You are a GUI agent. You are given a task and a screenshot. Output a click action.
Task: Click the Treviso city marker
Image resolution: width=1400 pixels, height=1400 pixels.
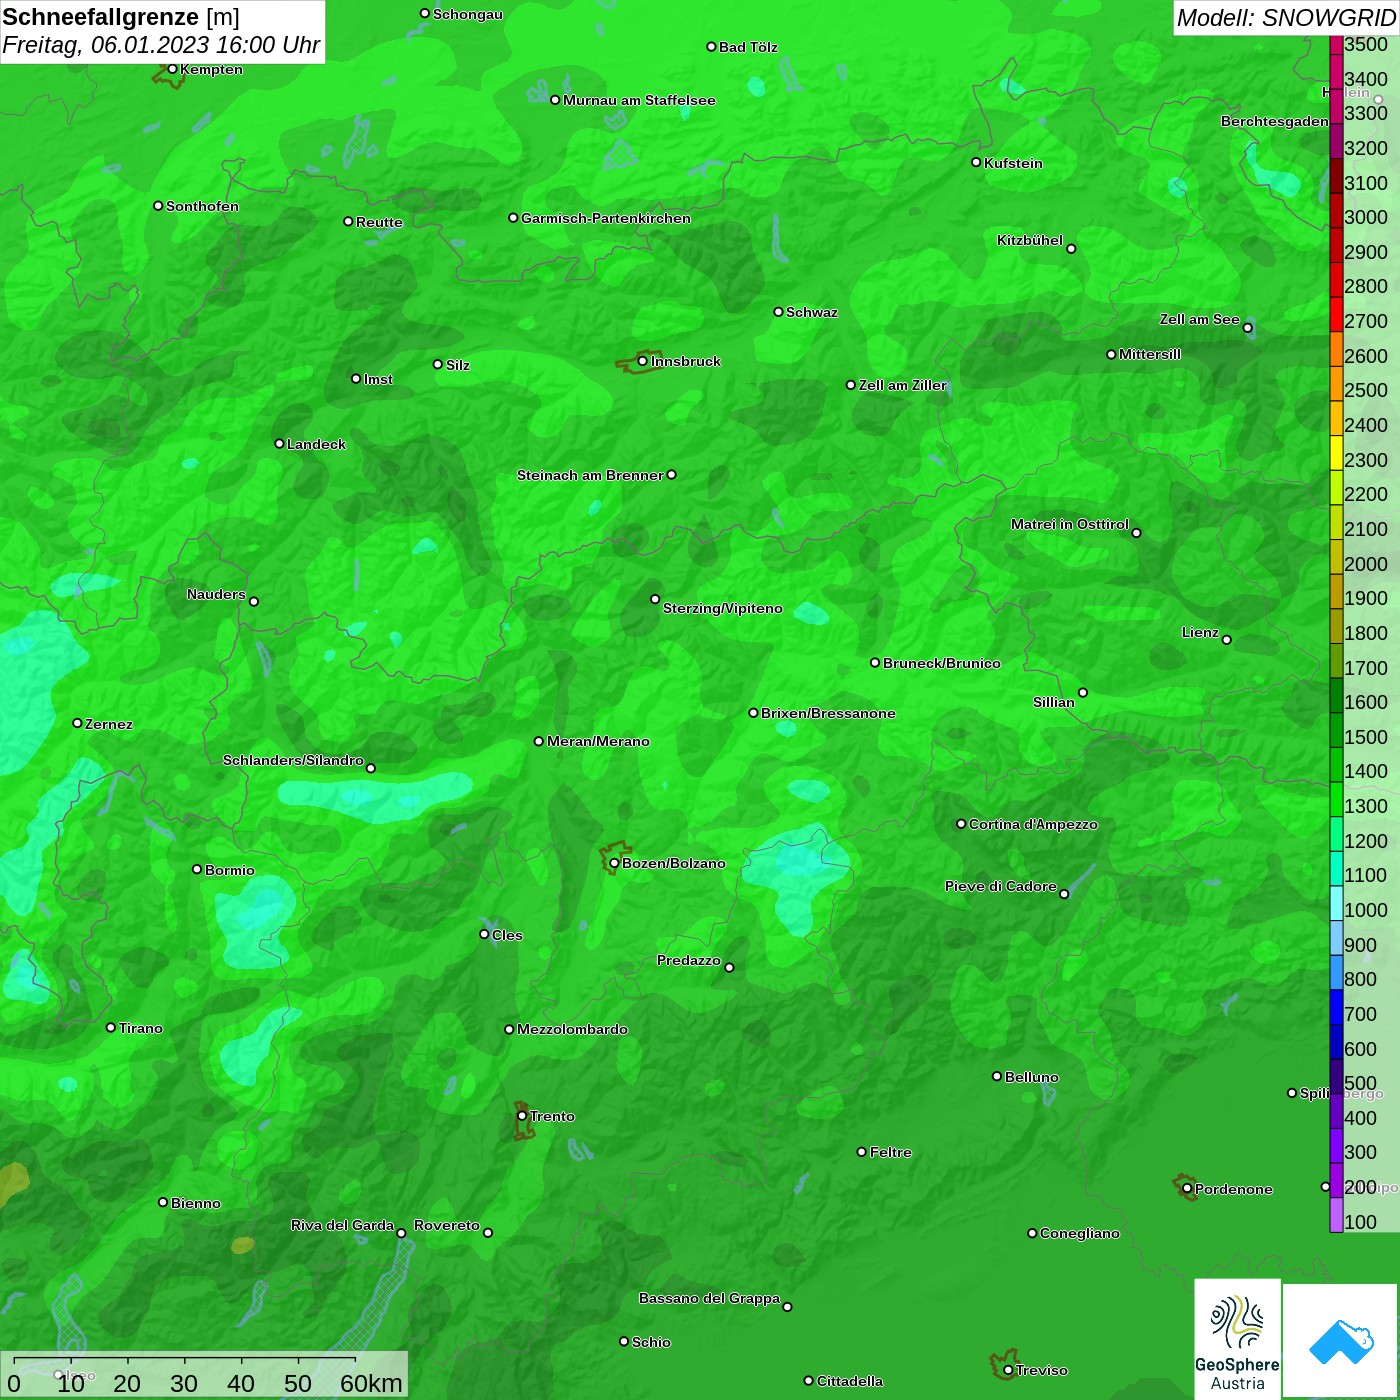point(1008,1370)
